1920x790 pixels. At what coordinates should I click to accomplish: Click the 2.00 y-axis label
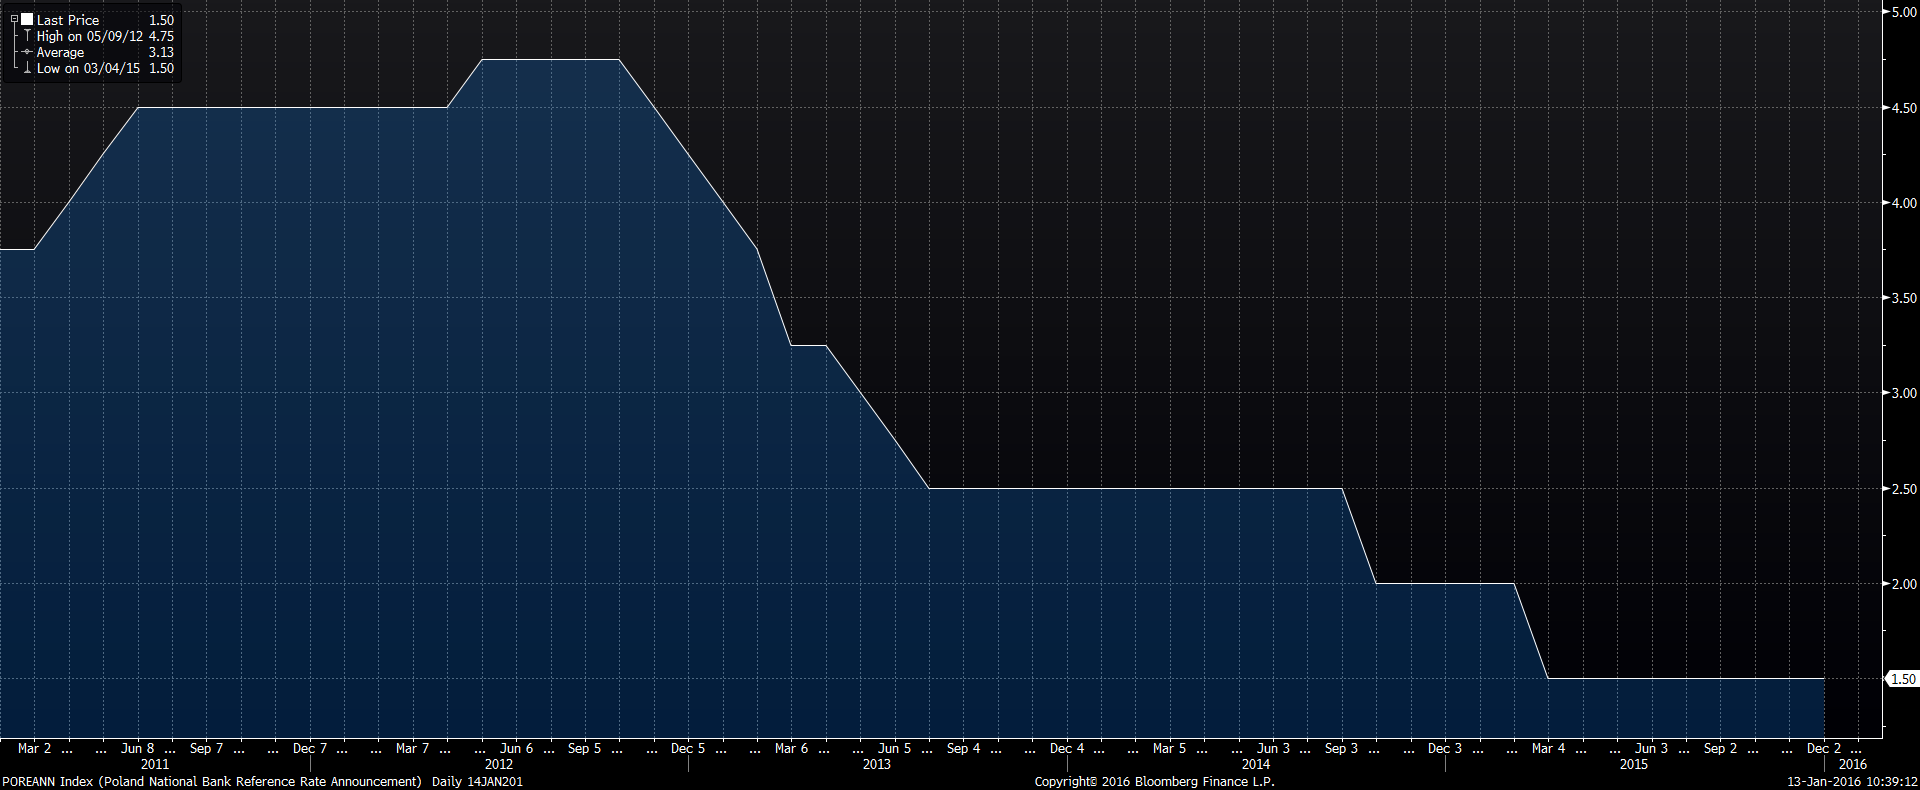pos(1905,584)
